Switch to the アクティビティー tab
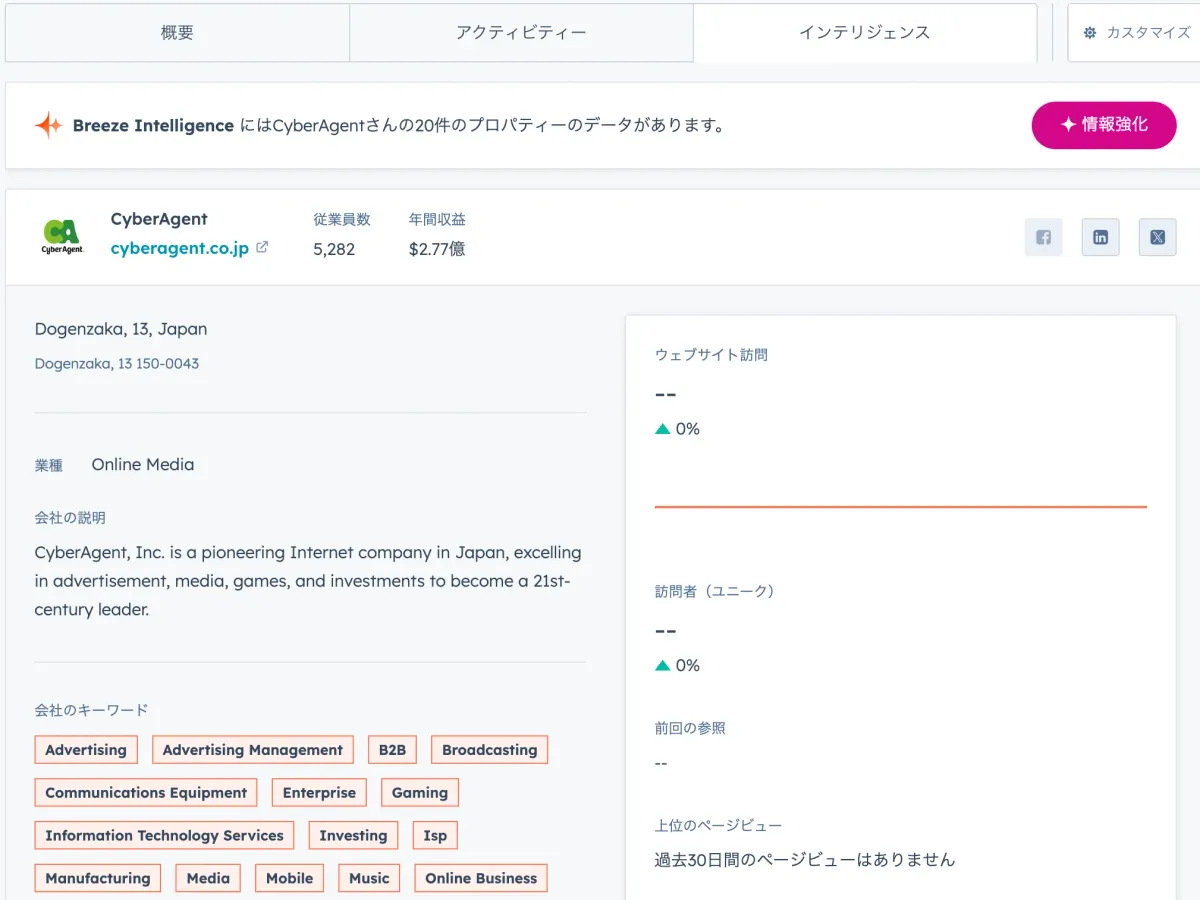The height and width of the screenshot is (900, 1200). tap(521, 32)
